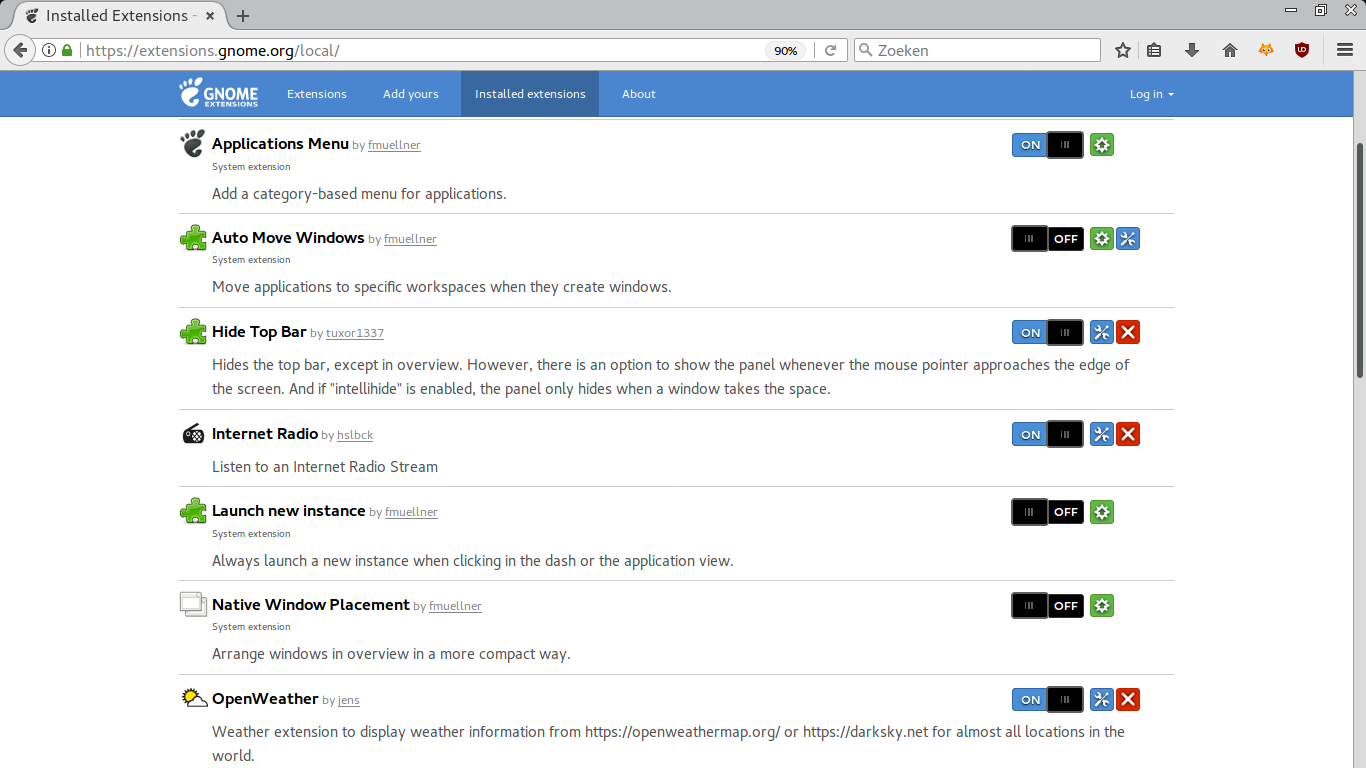The width and height of the screenshot is (1366, 768).
Task: Click the GNOME Extensions logo
Action: [219, 93]
